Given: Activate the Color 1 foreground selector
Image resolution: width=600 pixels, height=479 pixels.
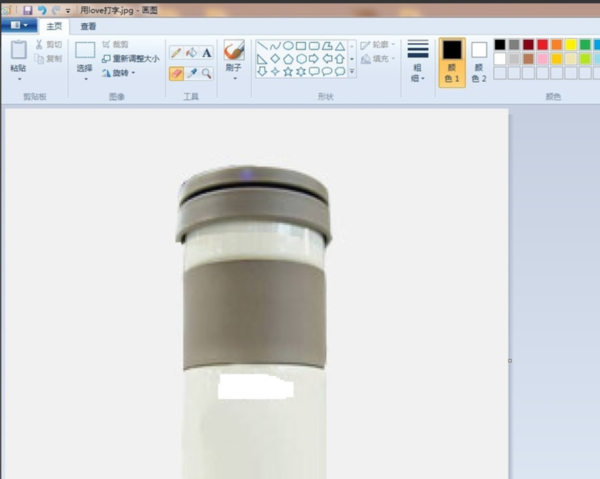Looking at the screenshot, I should coord(452,62).
